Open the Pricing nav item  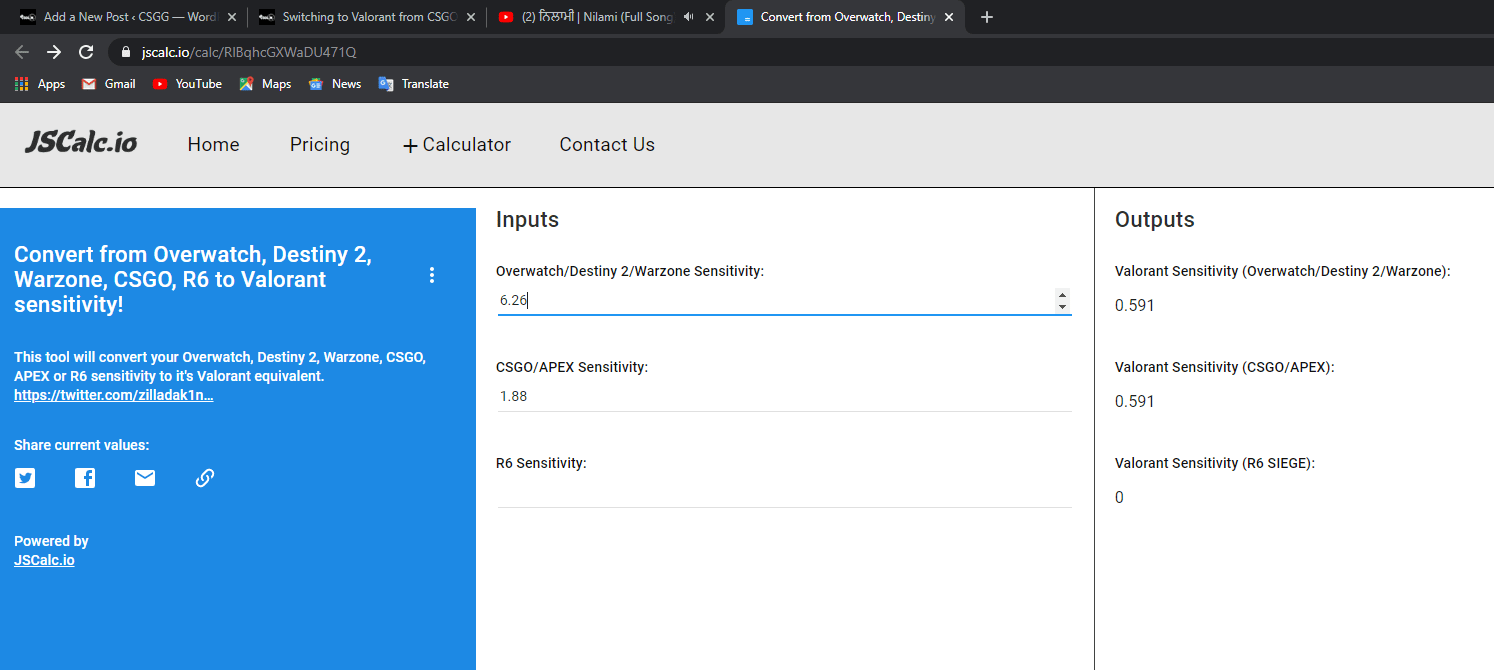pyautogui.click(x=320, y=145)
